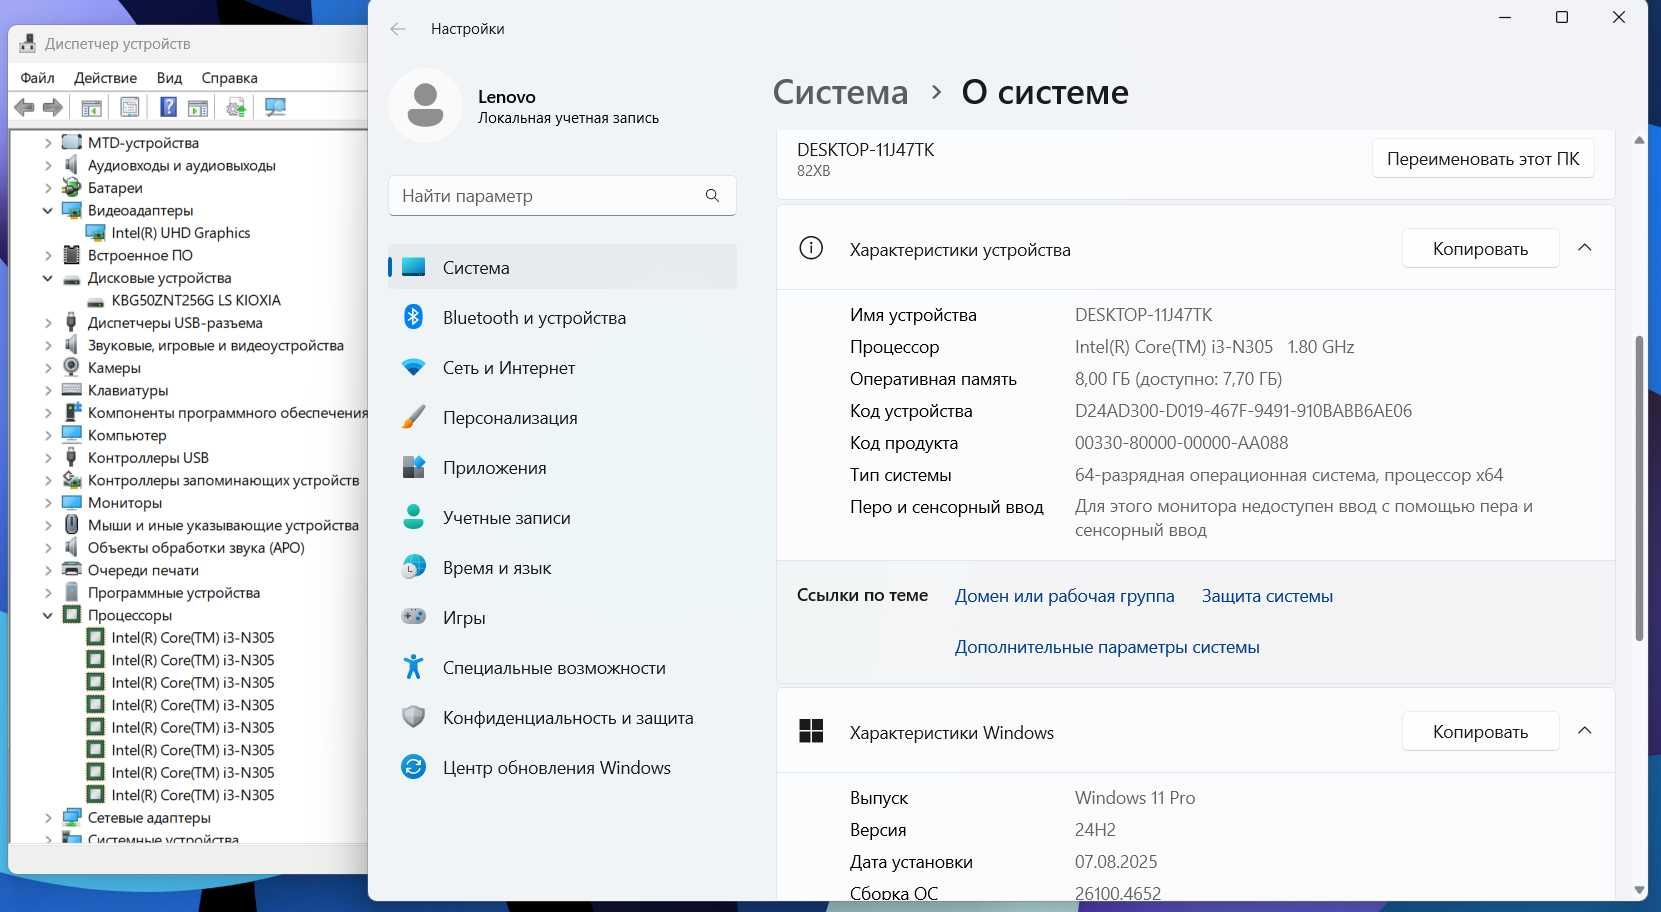Screen dimensions: 1661x912
Task: Expand the Батареи tree node
Action: click(48, 188)
